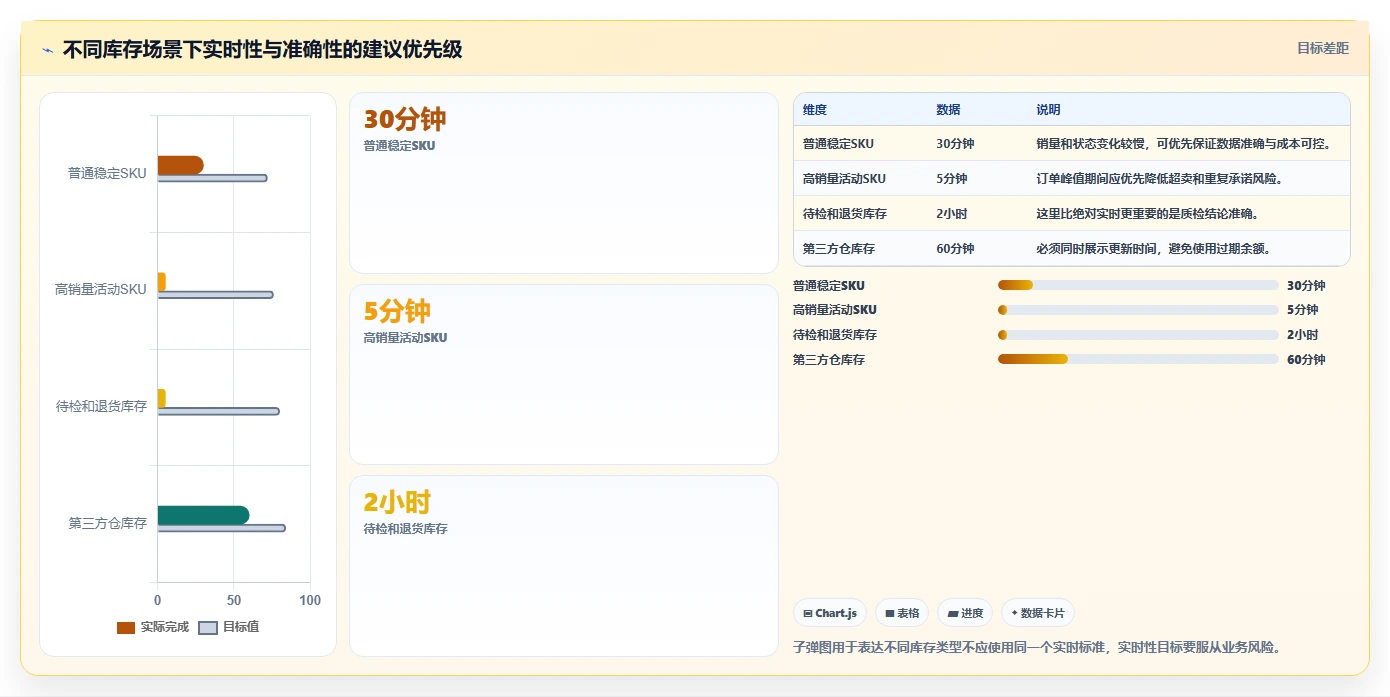Click the 待检和退货库存 progress bar

coord(1138,335)
